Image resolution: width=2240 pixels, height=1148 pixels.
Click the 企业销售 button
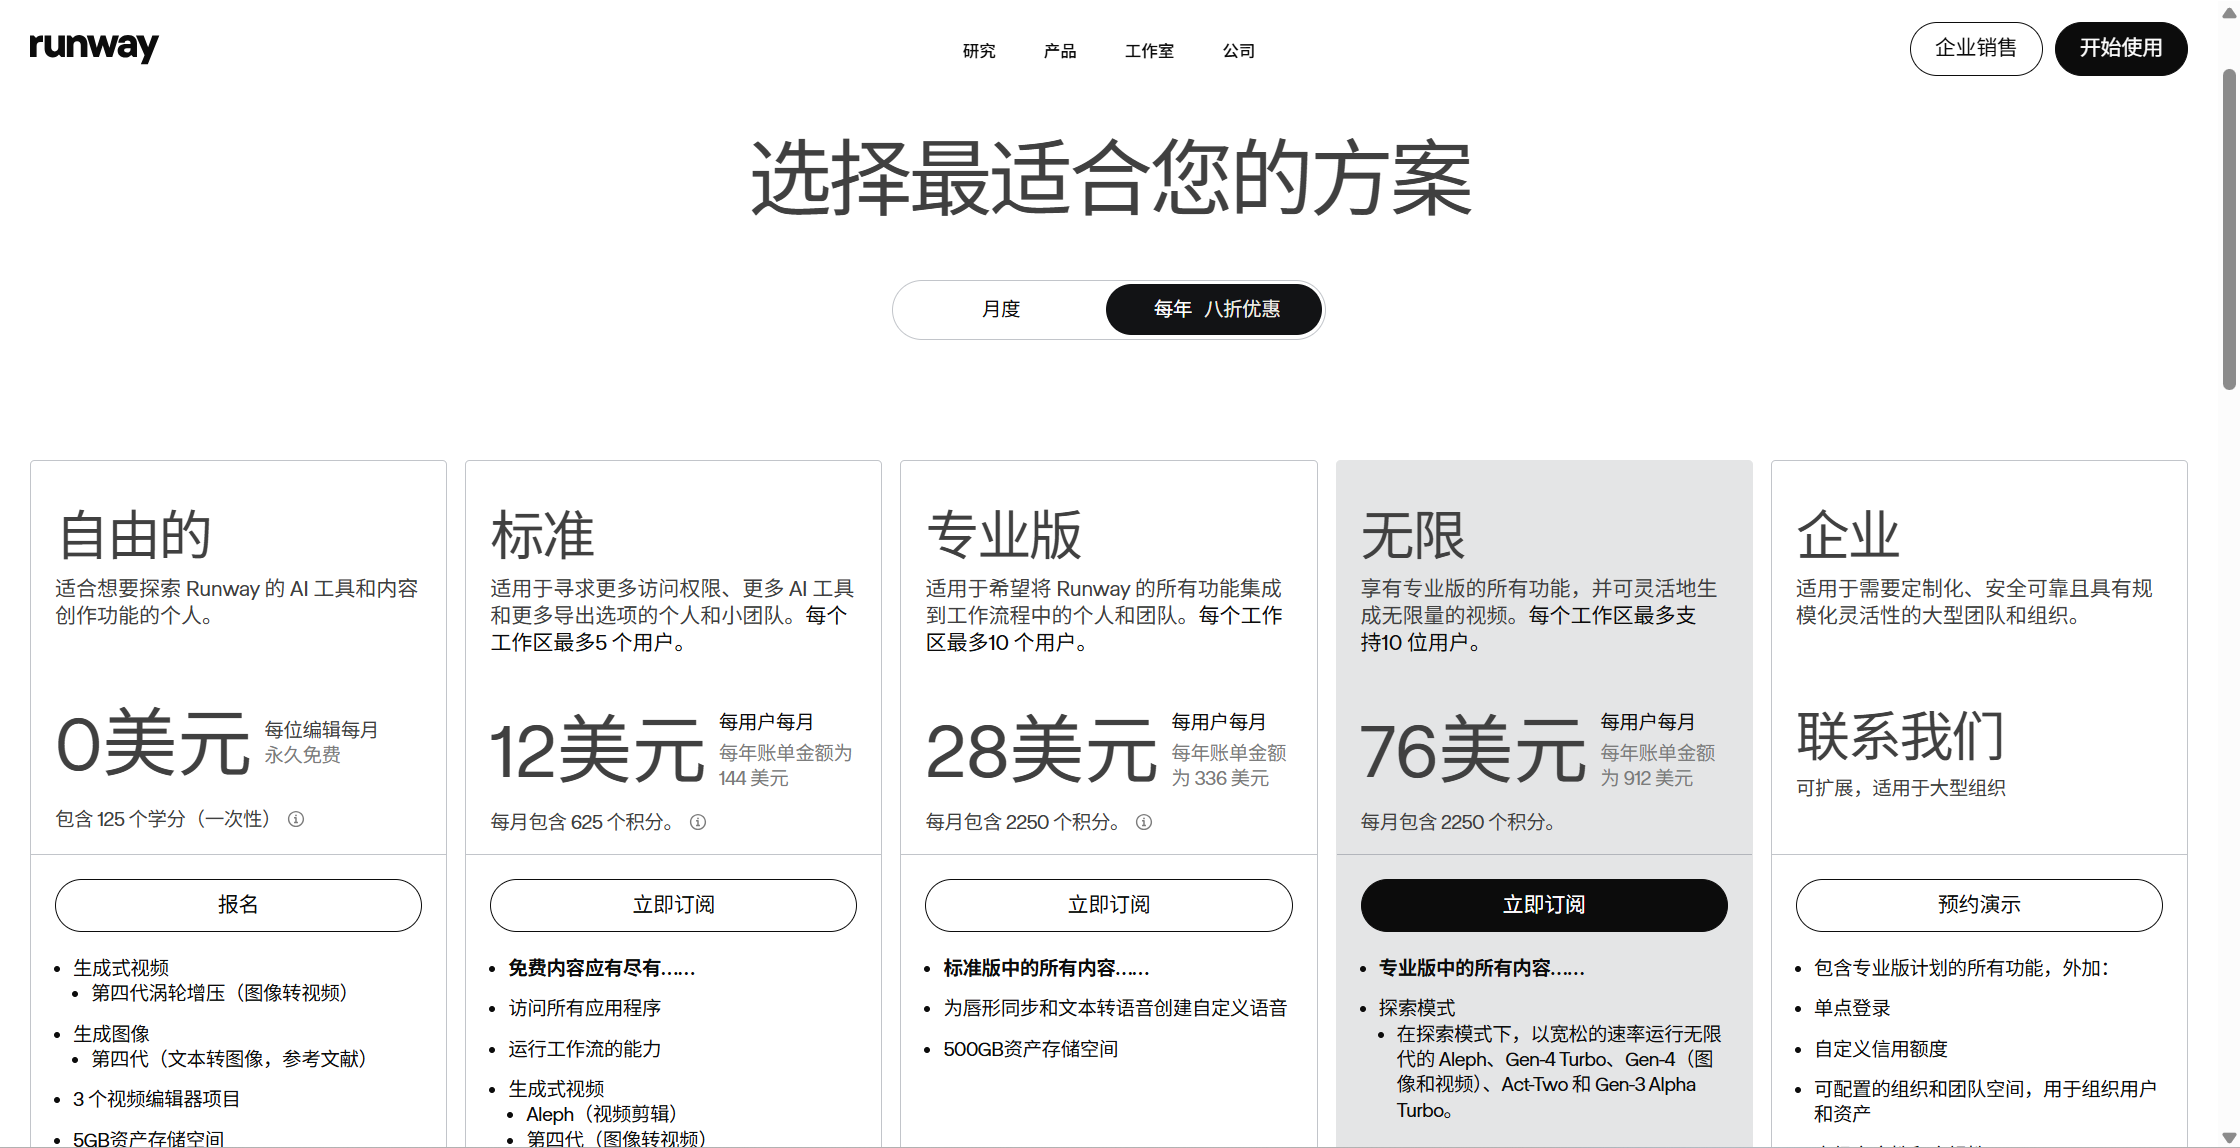click(1975, 48)
